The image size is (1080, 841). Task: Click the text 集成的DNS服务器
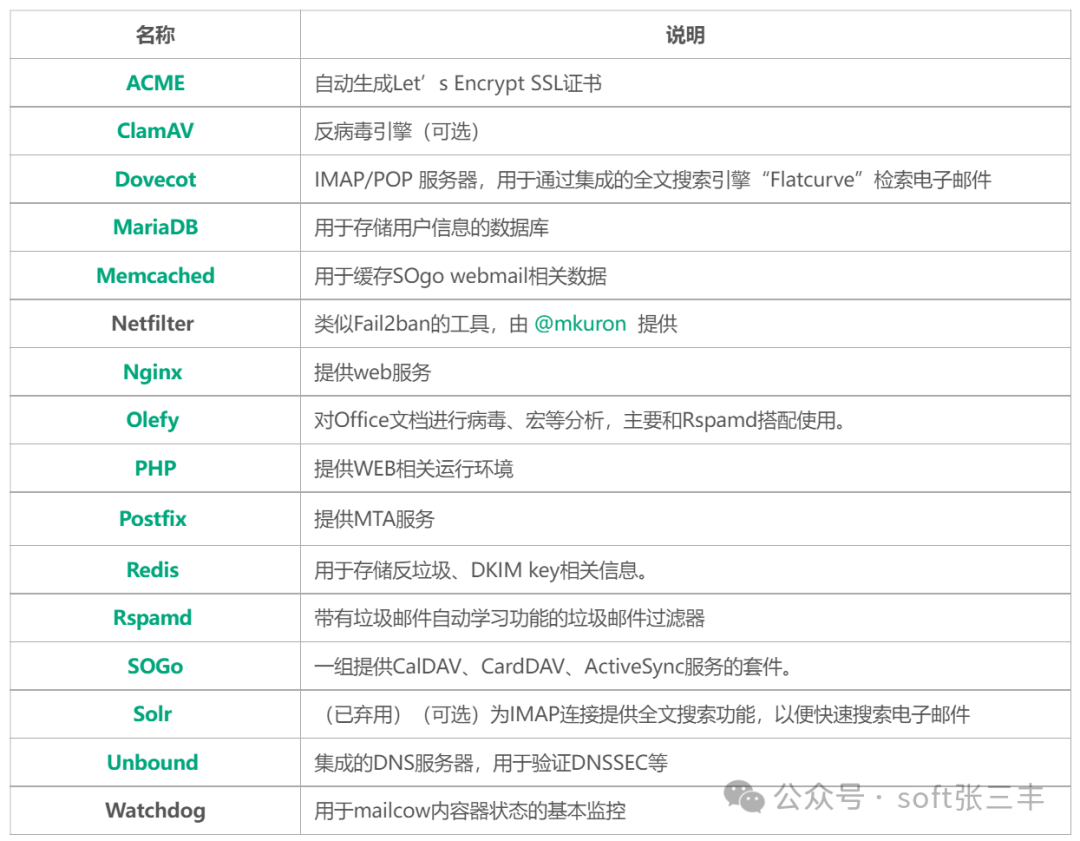coord(393,763)
